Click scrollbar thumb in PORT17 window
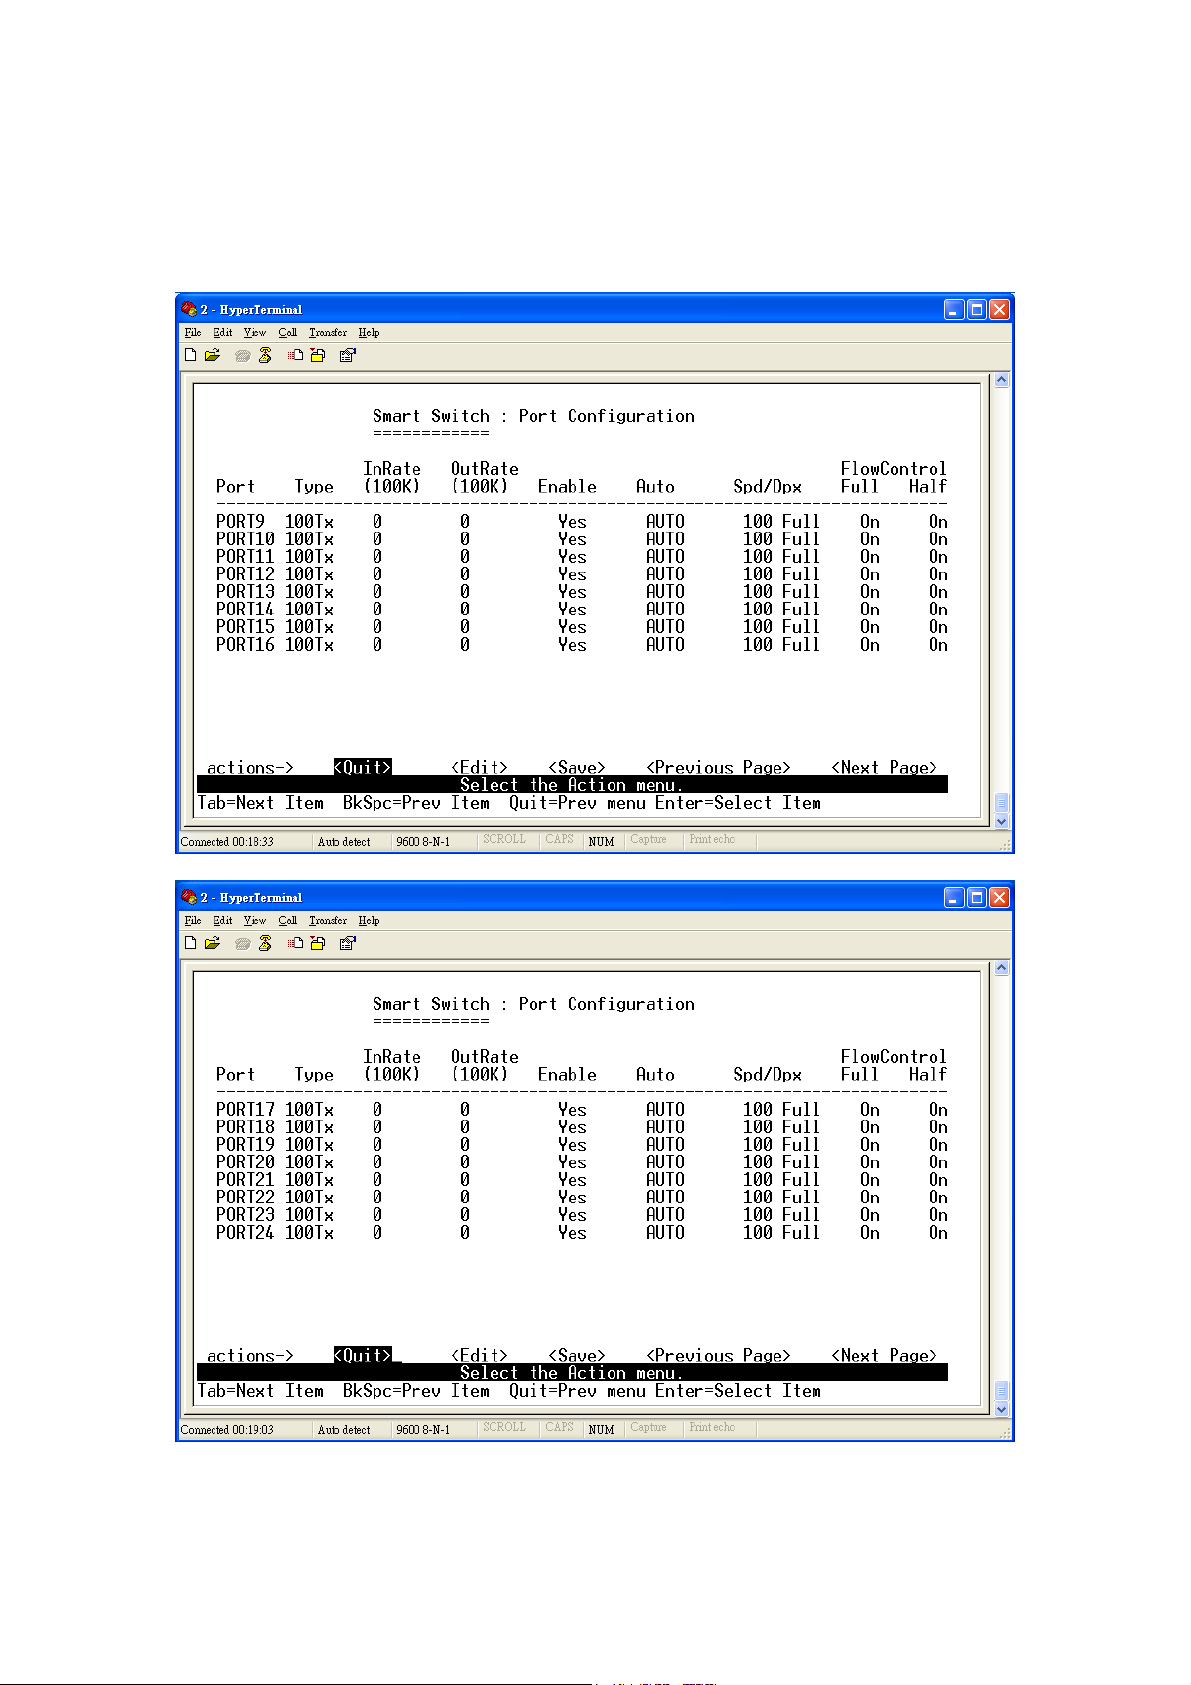 (x=1002, y=1391)
